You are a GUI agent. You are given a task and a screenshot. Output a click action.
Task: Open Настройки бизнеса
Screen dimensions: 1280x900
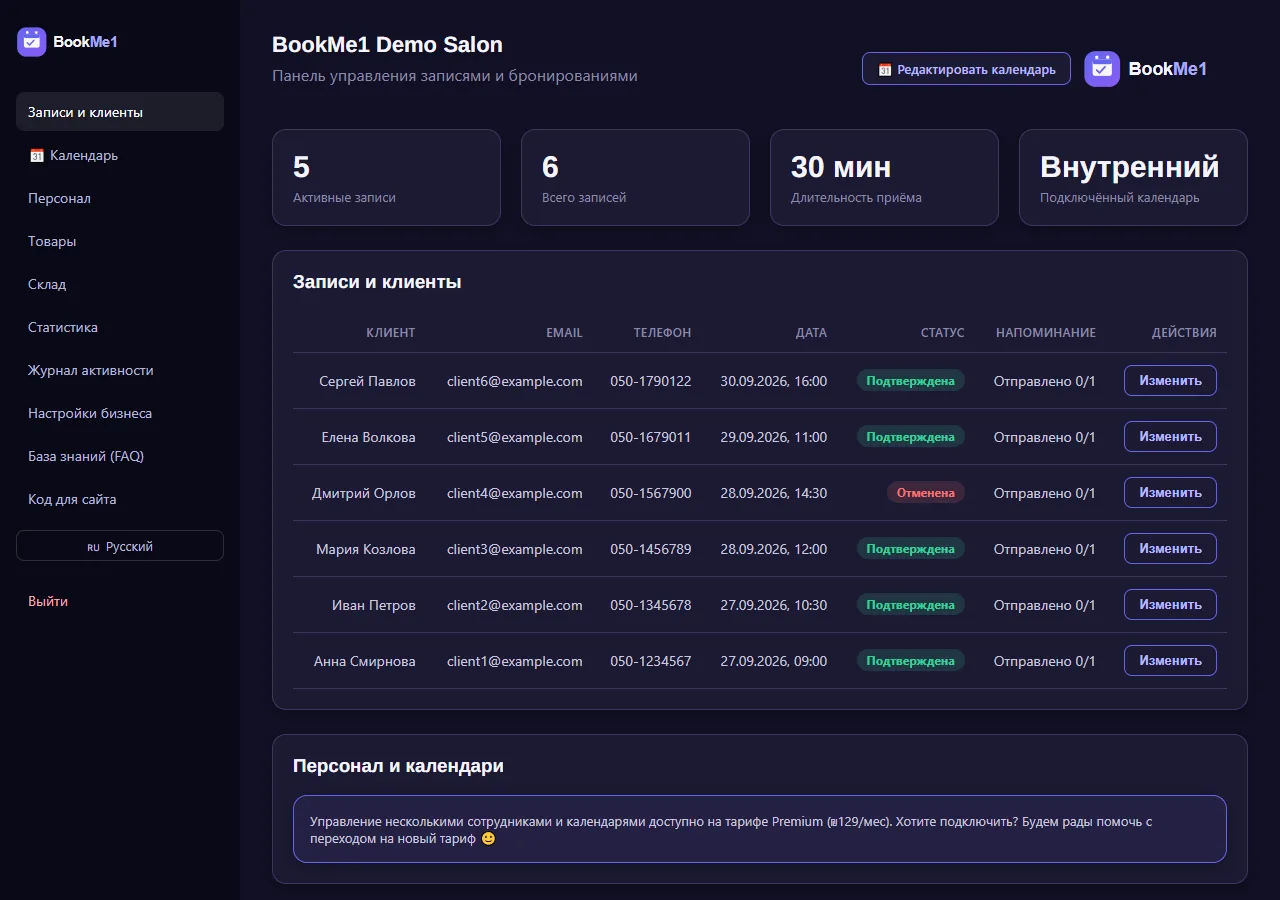[x=120, y=413]
